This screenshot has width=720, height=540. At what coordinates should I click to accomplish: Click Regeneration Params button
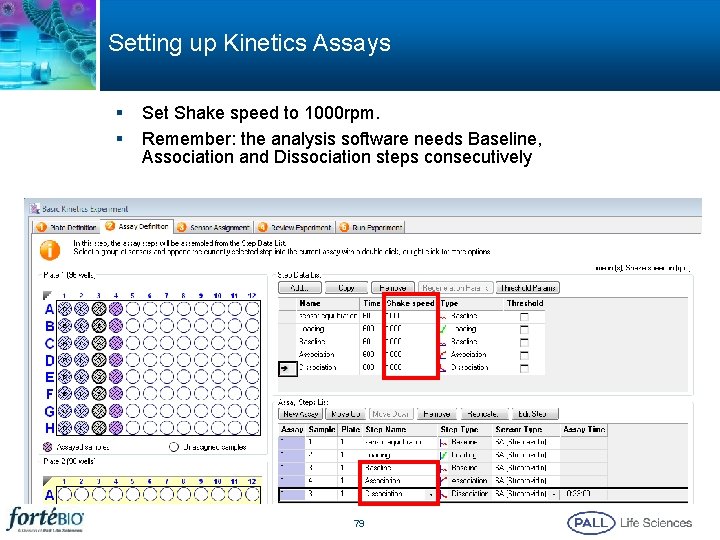click(456, 288)
